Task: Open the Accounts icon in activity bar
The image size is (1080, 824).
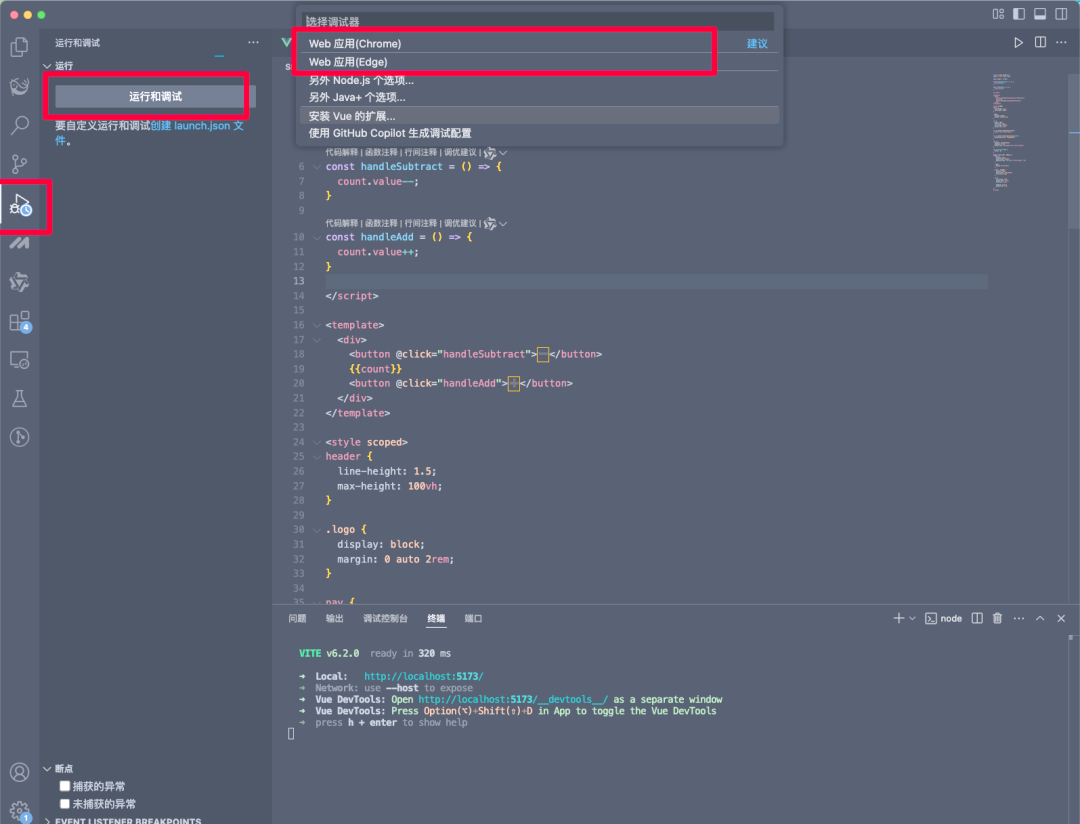Action: [19, 772]
